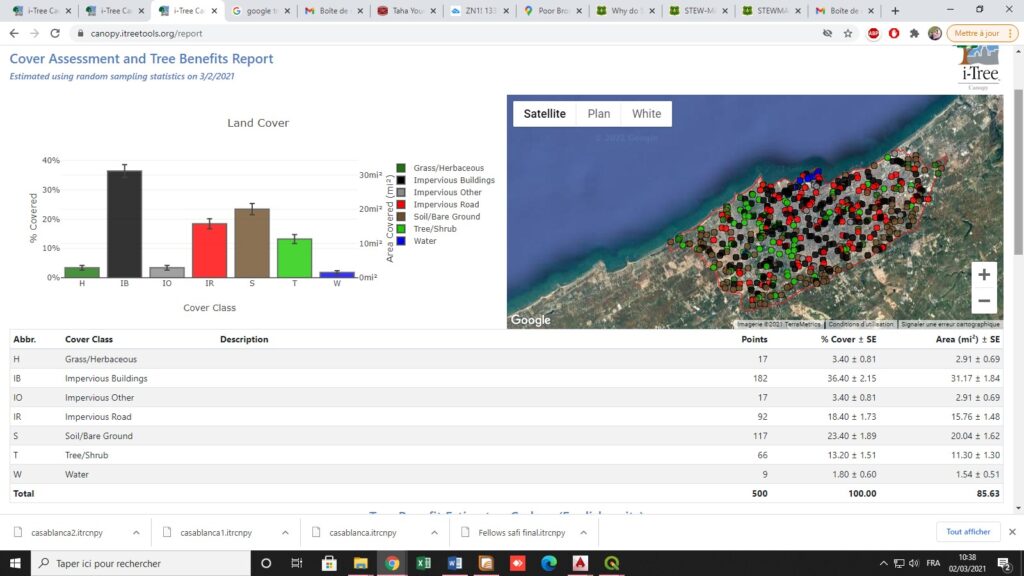The image size is (1024, 576).
Task: Toggle Grass/Herbaceous in the chart legend
Action: [x=440, y=168]
